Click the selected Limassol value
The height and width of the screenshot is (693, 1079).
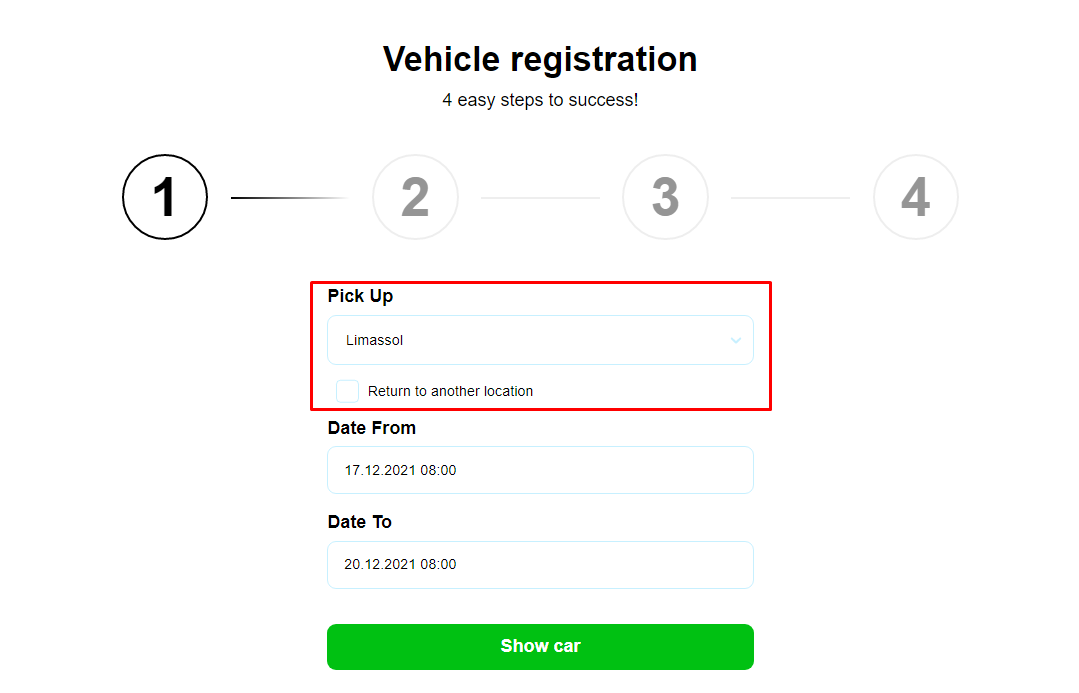tap(375, 341)
